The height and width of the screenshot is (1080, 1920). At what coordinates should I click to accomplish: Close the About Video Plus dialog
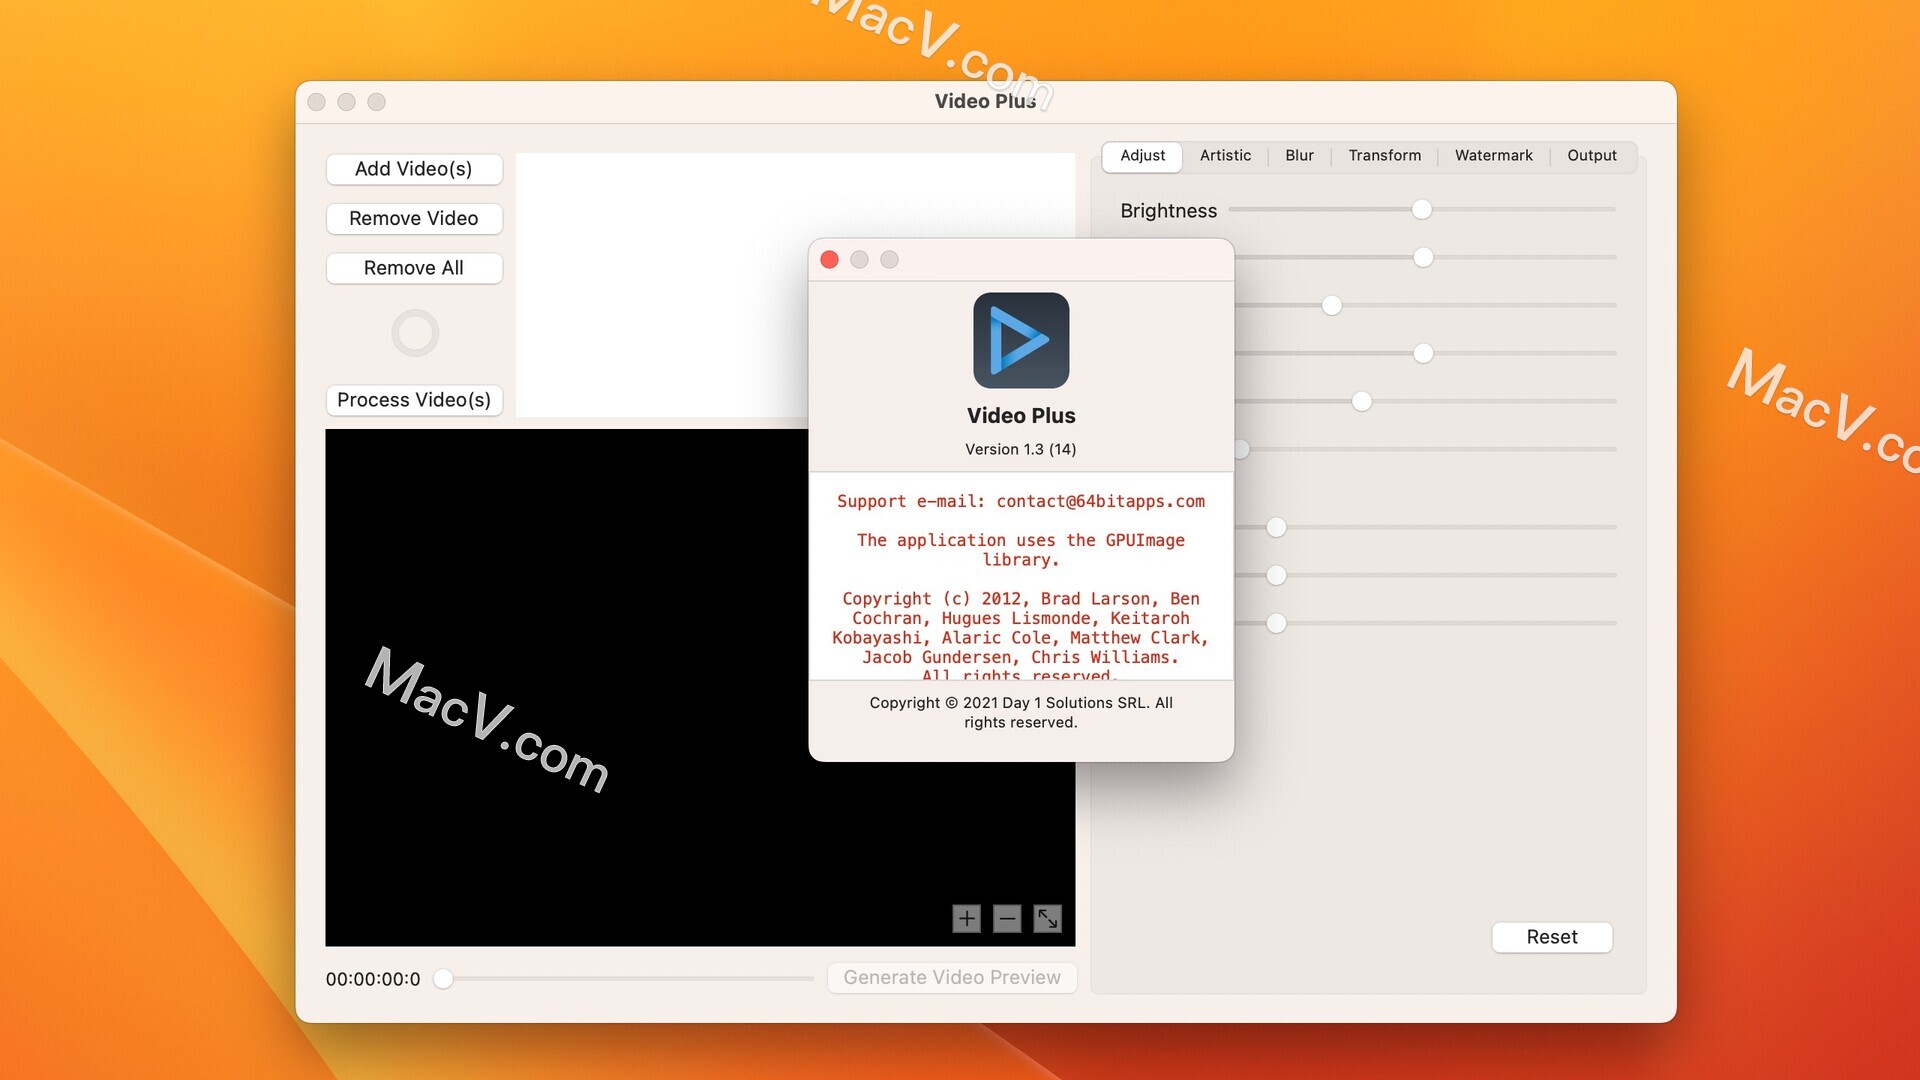coord(829,260)
